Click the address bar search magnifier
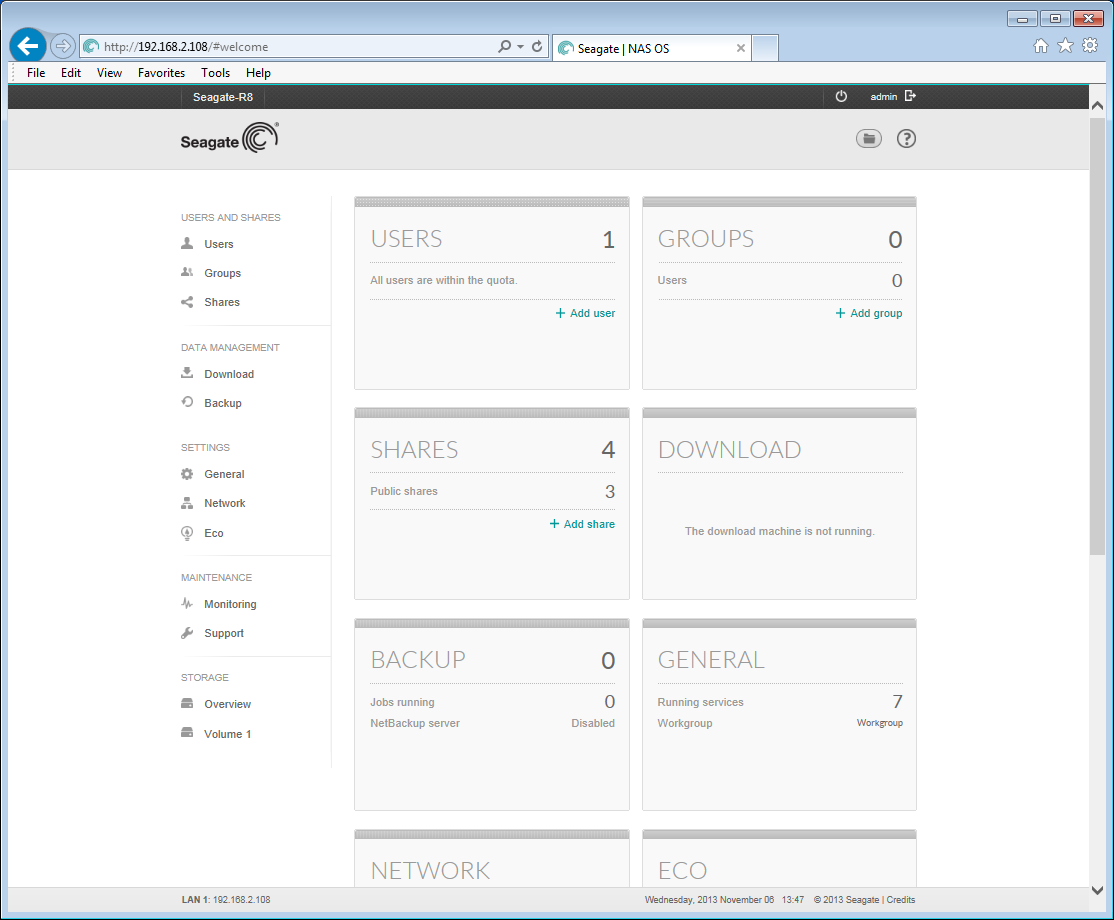 click(x=504, y=46)
